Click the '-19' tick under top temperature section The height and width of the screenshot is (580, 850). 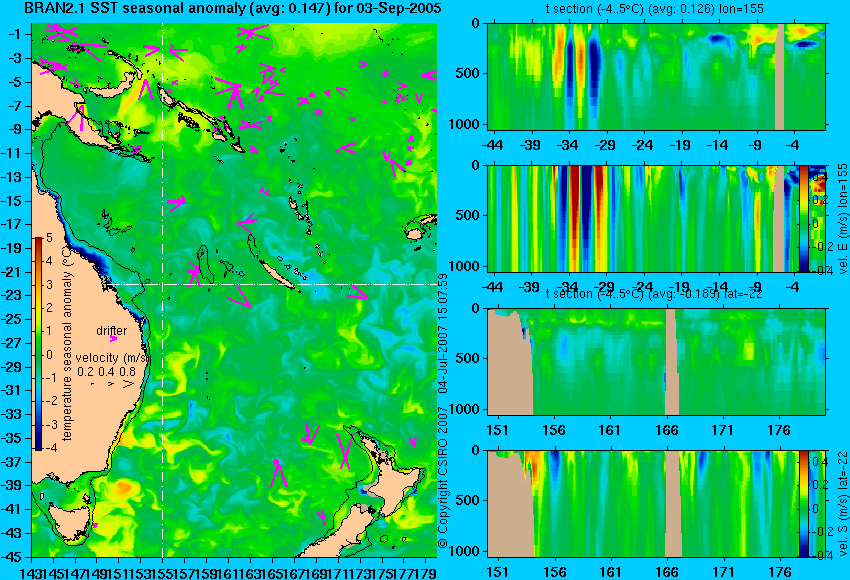point(679,145)
